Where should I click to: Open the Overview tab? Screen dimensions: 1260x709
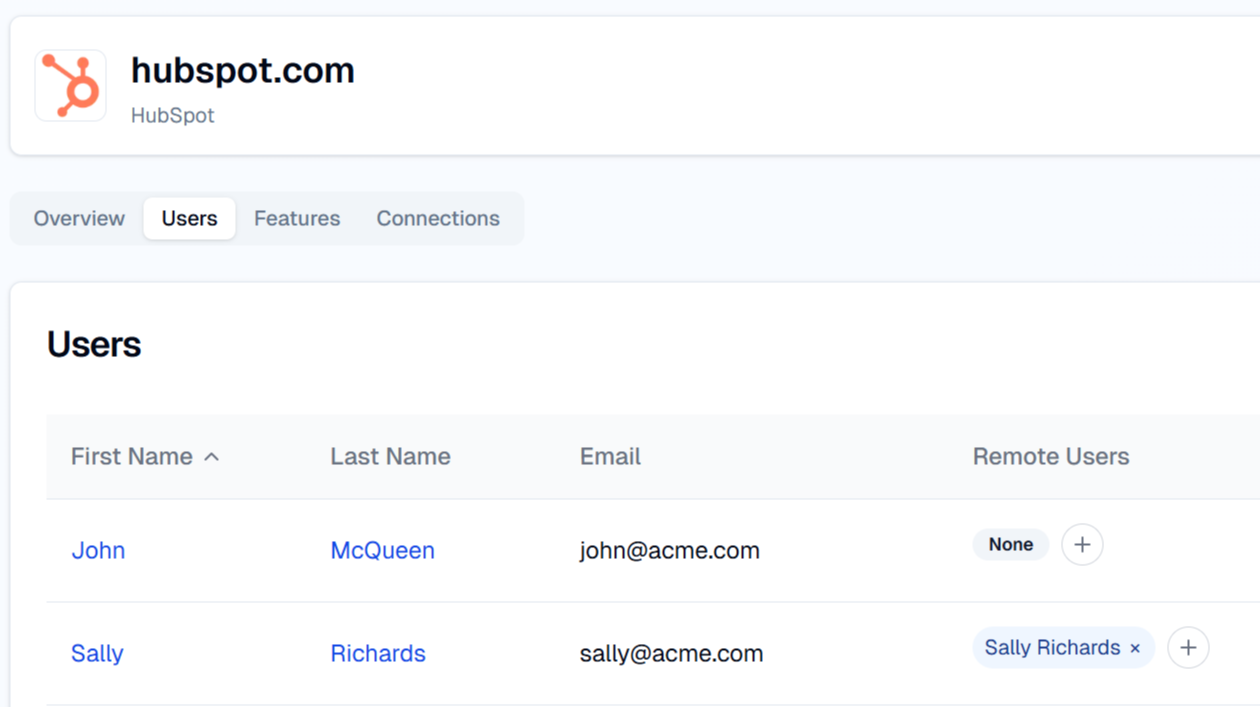[x=79, y=218]
